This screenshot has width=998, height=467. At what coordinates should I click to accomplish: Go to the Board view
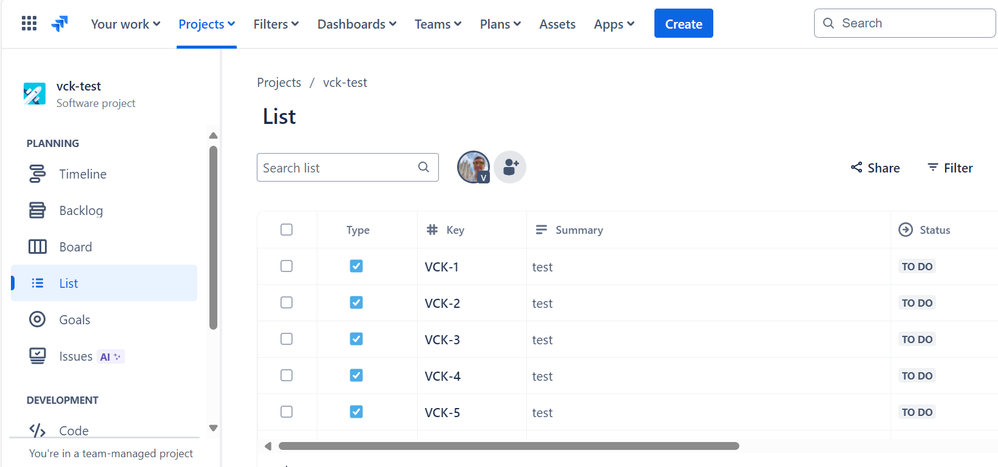[75, 247]
